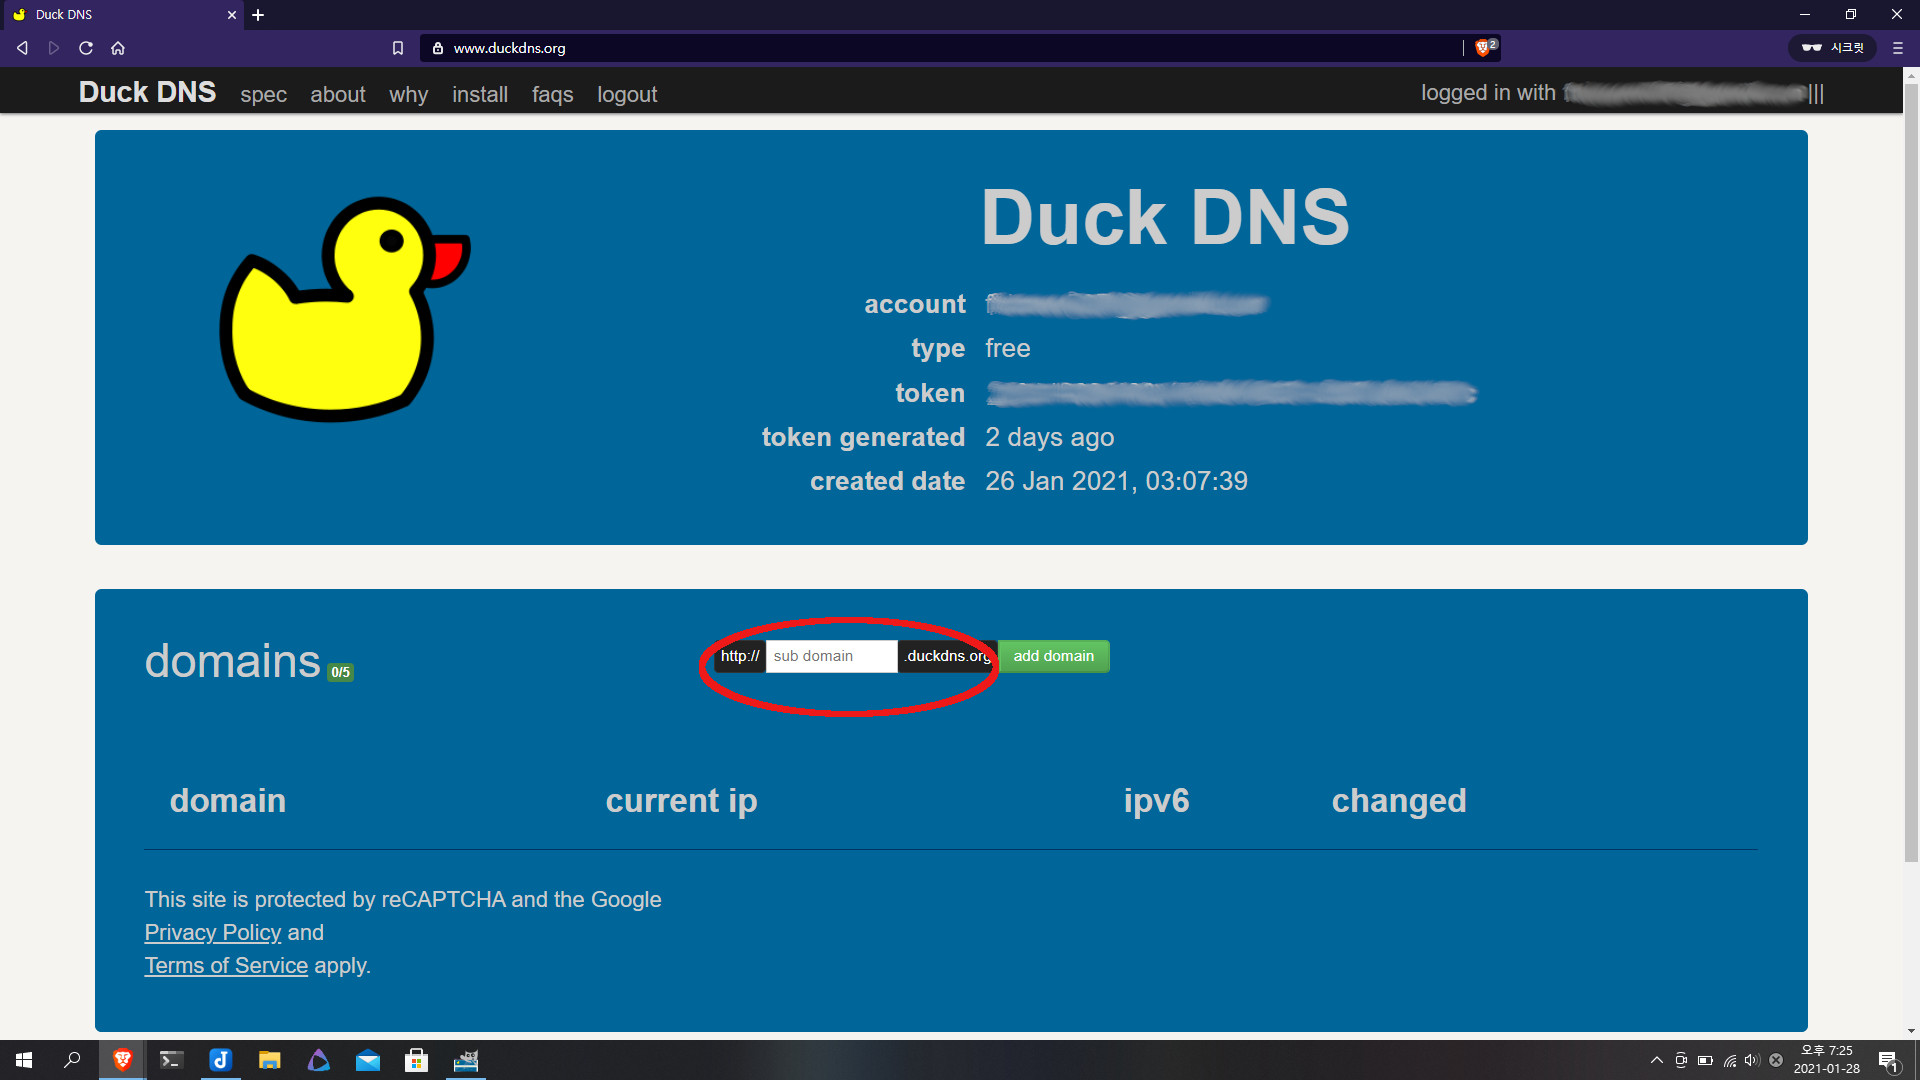Expand hidden system tray icons

coord(1656,1060)
